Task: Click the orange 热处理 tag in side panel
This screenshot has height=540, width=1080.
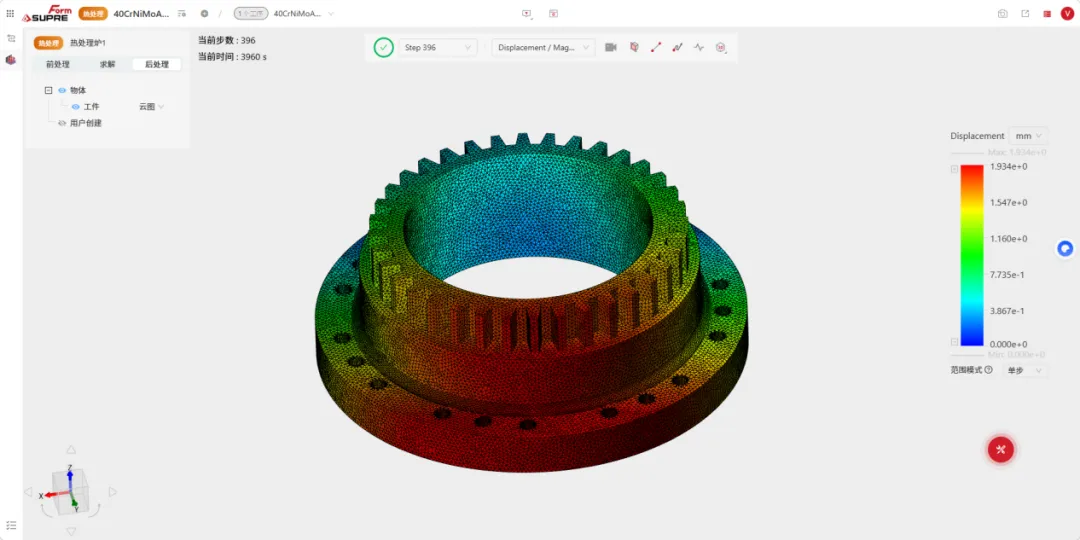Action: (x=48, y=43)
